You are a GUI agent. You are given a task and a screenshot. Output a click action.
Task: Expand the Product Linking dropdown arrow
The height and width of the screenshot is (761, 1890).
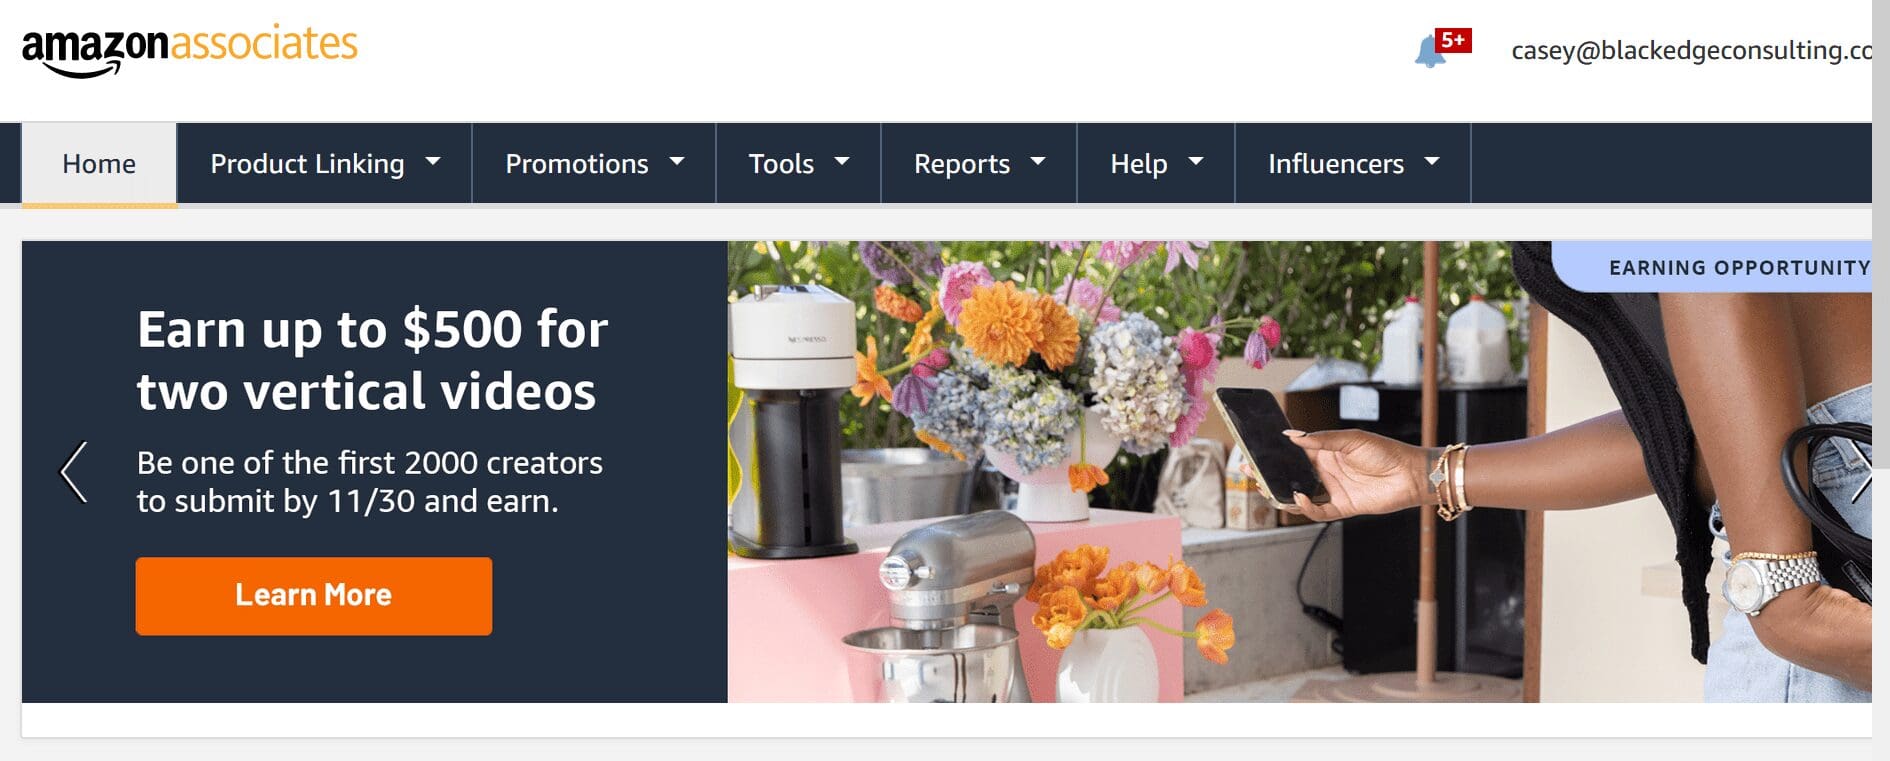(x=433, y=160)
